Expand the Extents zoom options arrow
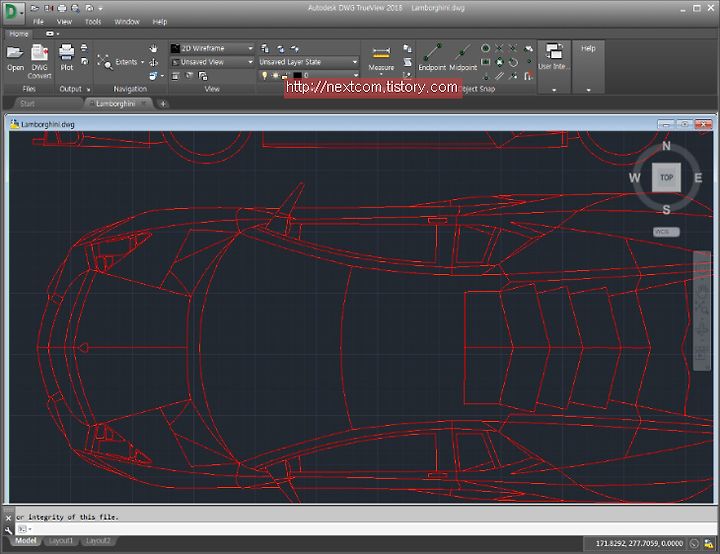The height and width of the screenshot is (554, 720). (x=142, y=62)
